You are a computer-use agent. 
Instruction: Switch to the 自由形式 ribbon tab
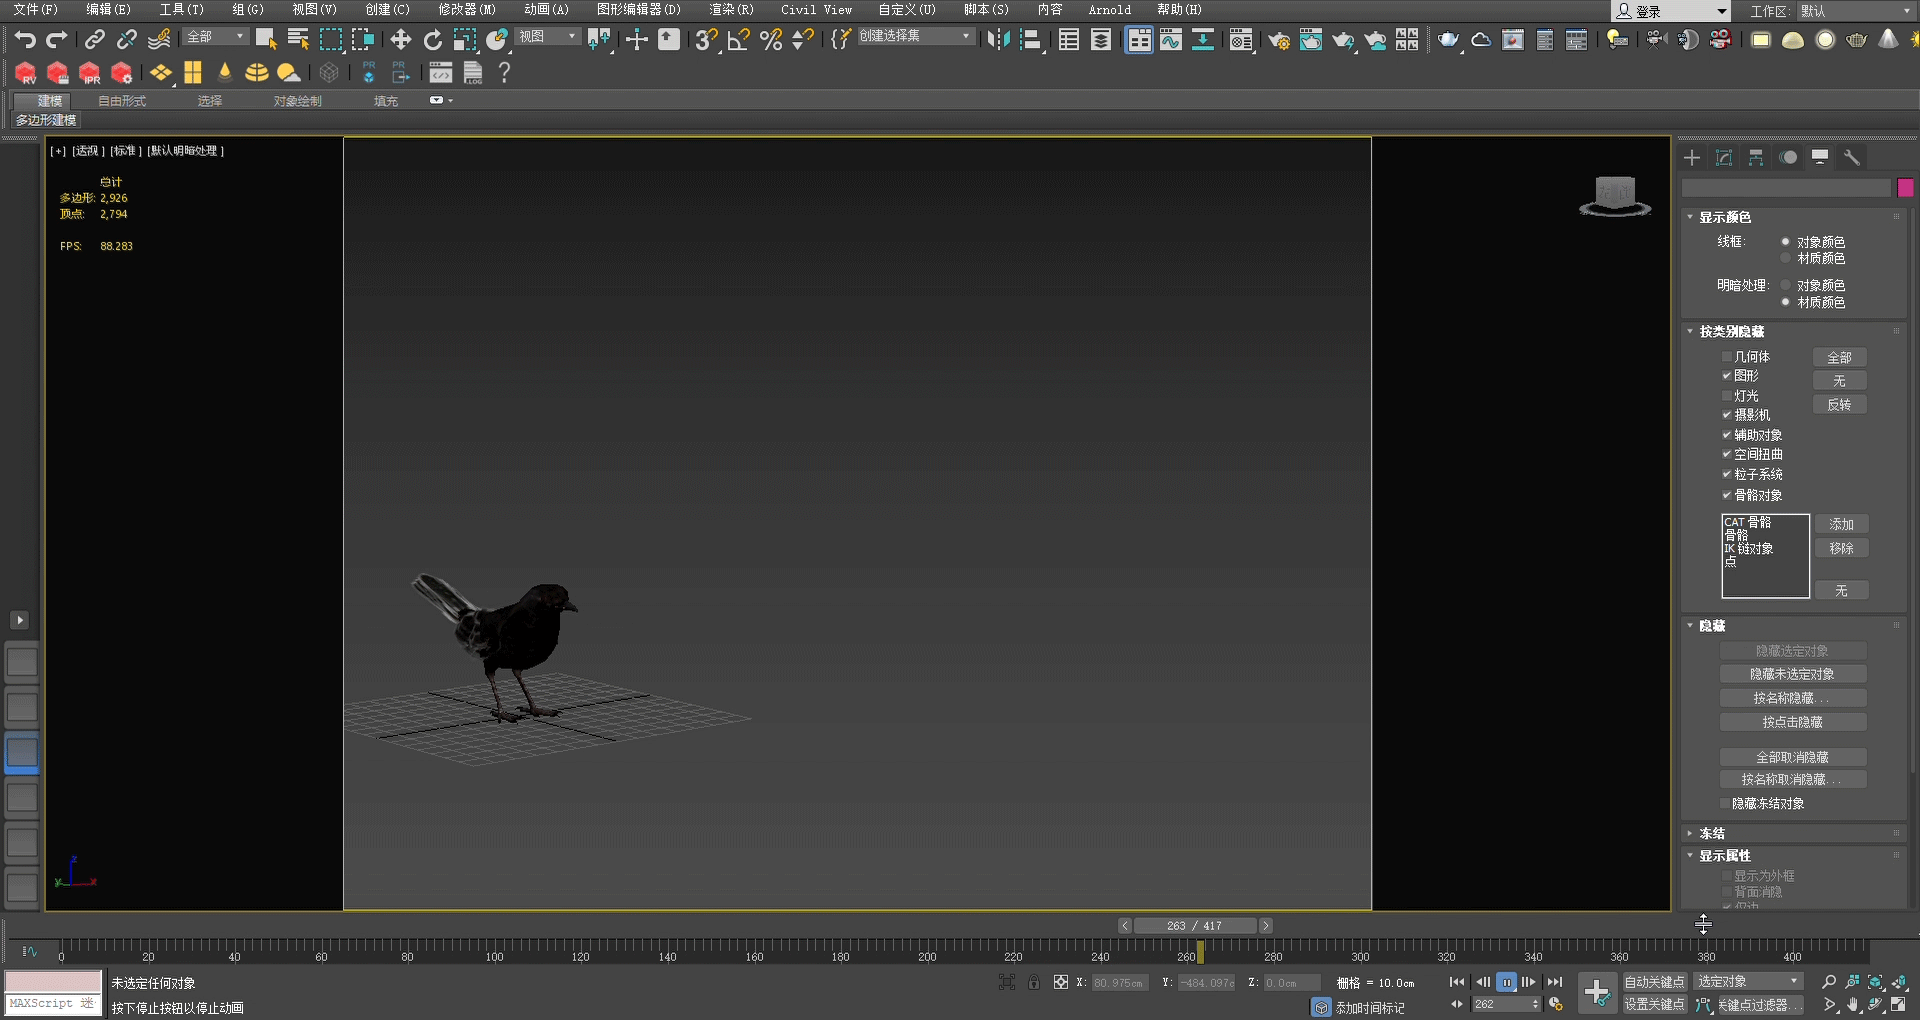[x=122, y=100]
